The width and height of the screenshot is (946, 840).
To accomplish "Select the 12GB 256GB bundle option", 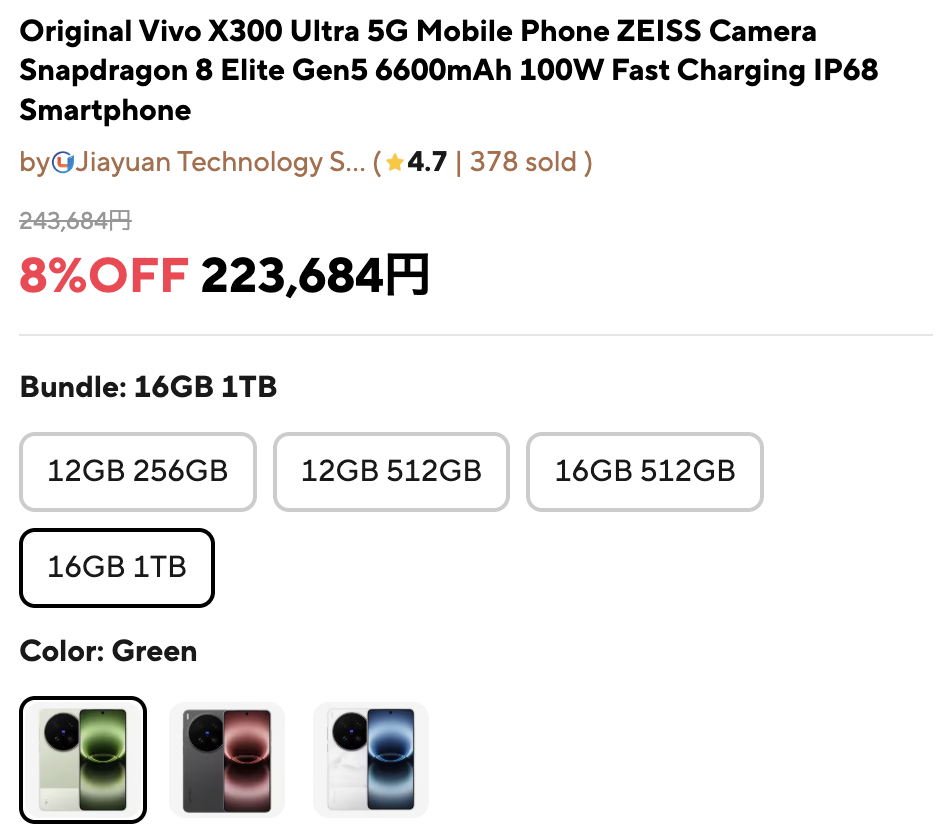I will pos(138,472).
